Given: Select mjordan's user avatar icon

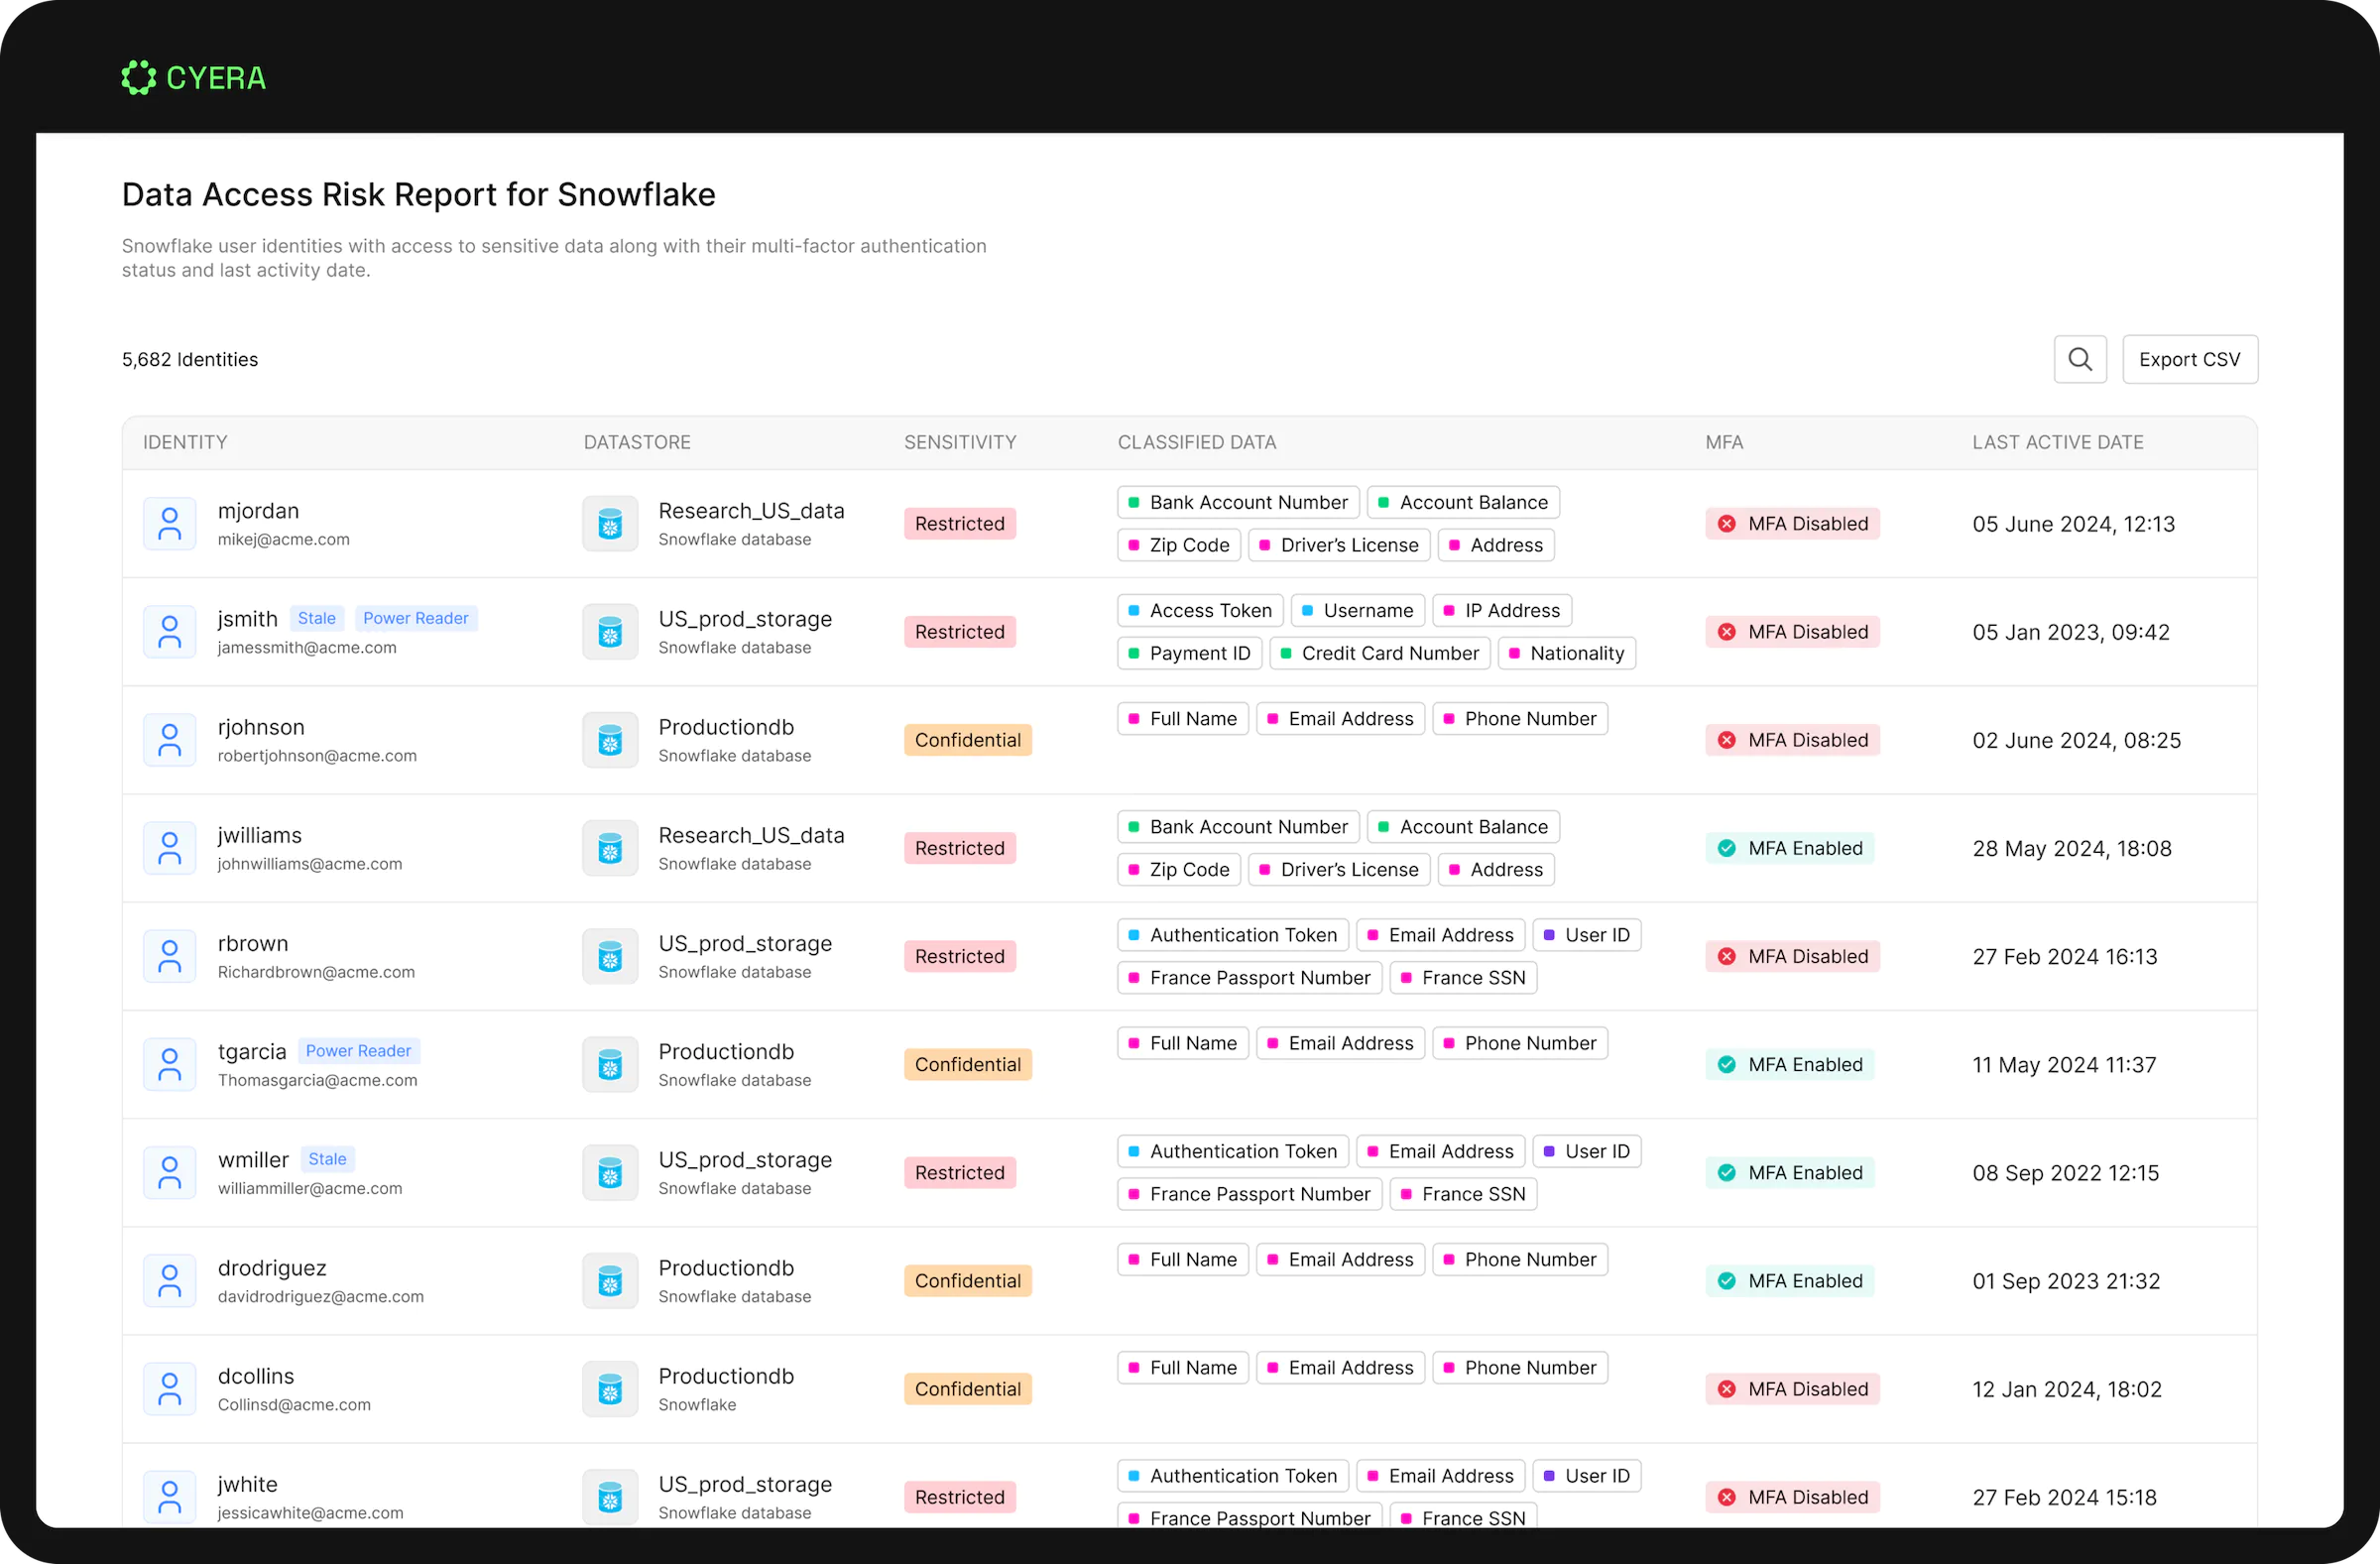Looking at the screenshot, I should (x=170, y=523).
